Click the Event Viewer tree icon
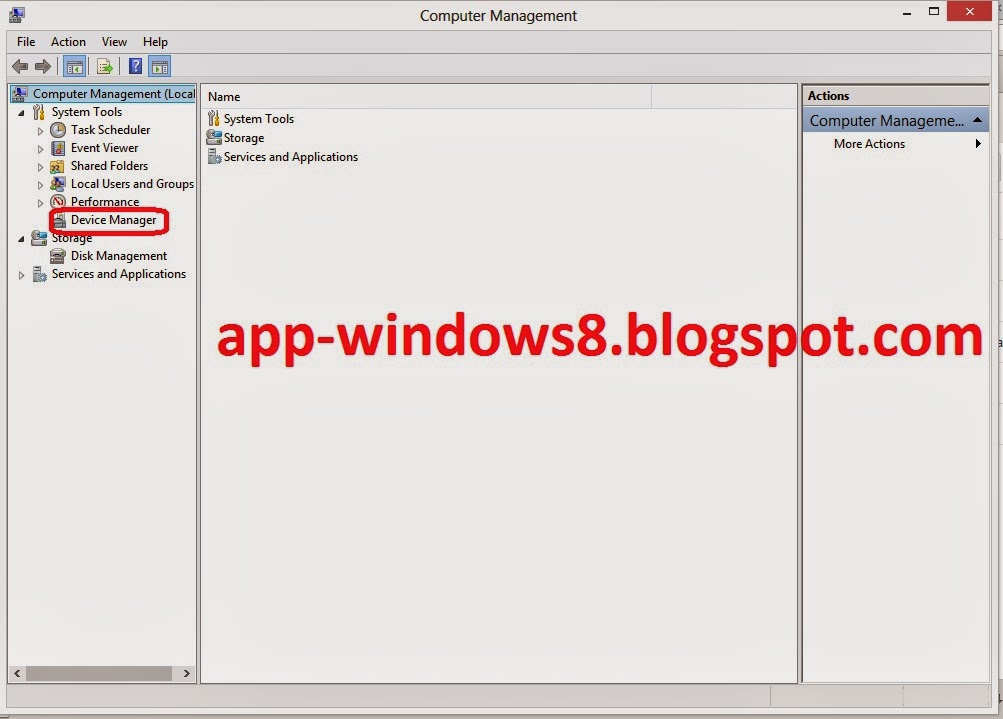Screen dimensions: 1003x719 tap(58, 148)
